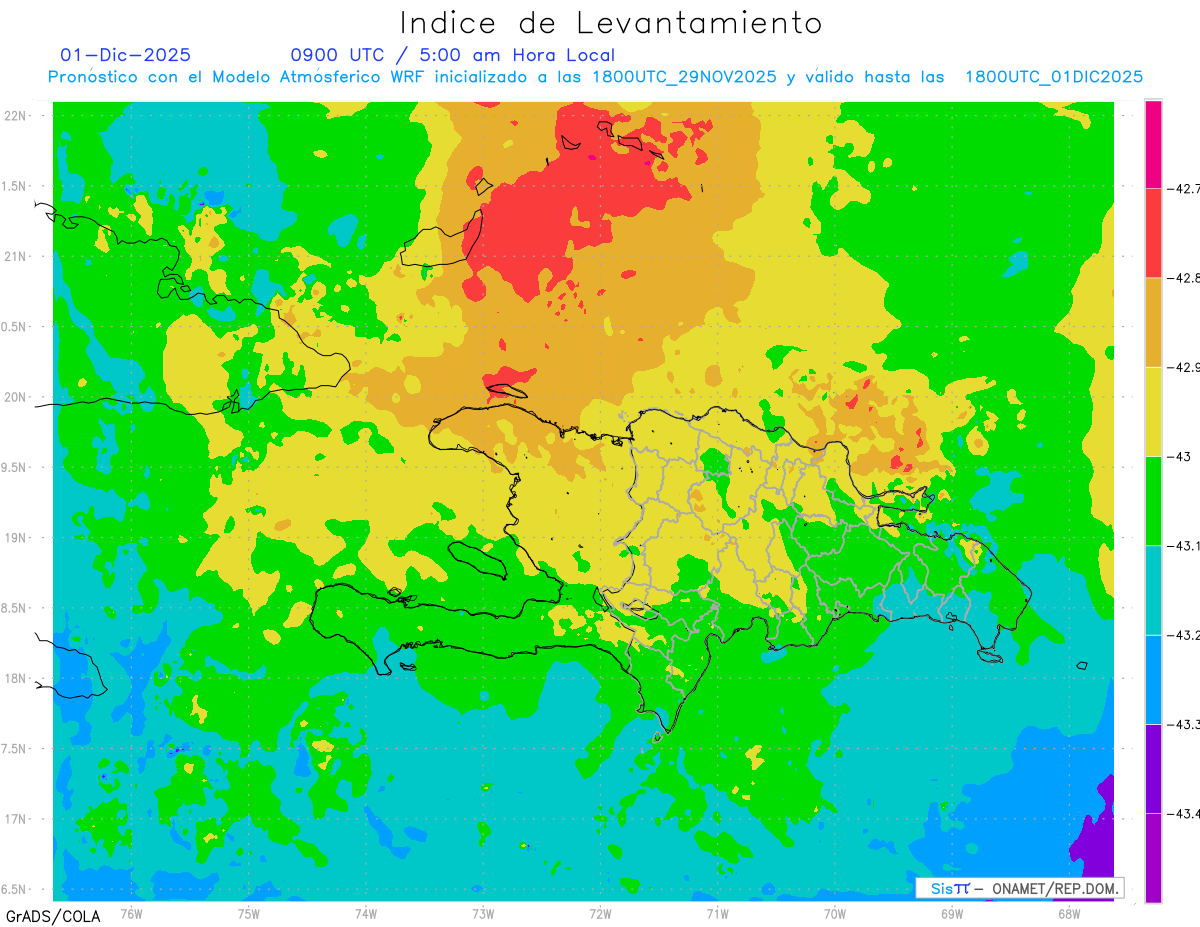The width and height of the screenshot is (1200, 927).
Task: Click the legend value "-42.9"
Action: [1184, 368]
